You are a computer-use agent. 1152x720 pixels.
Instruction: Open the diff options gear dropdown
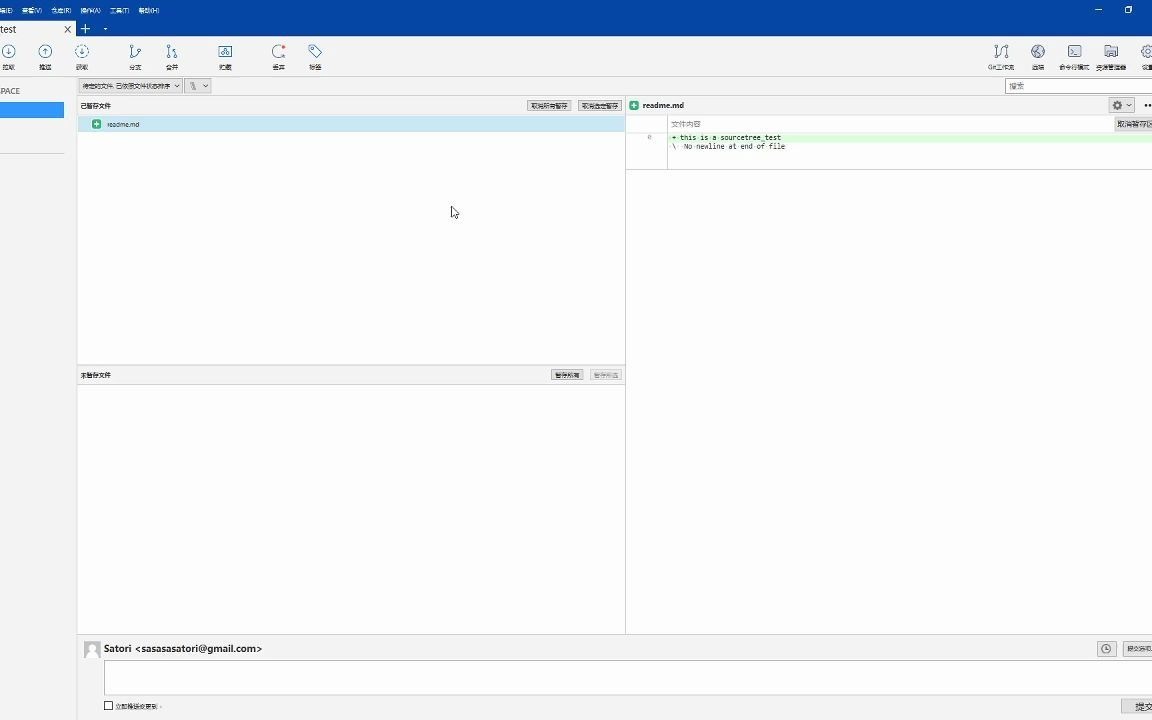pyautogui.click(x=1121, y=105)
